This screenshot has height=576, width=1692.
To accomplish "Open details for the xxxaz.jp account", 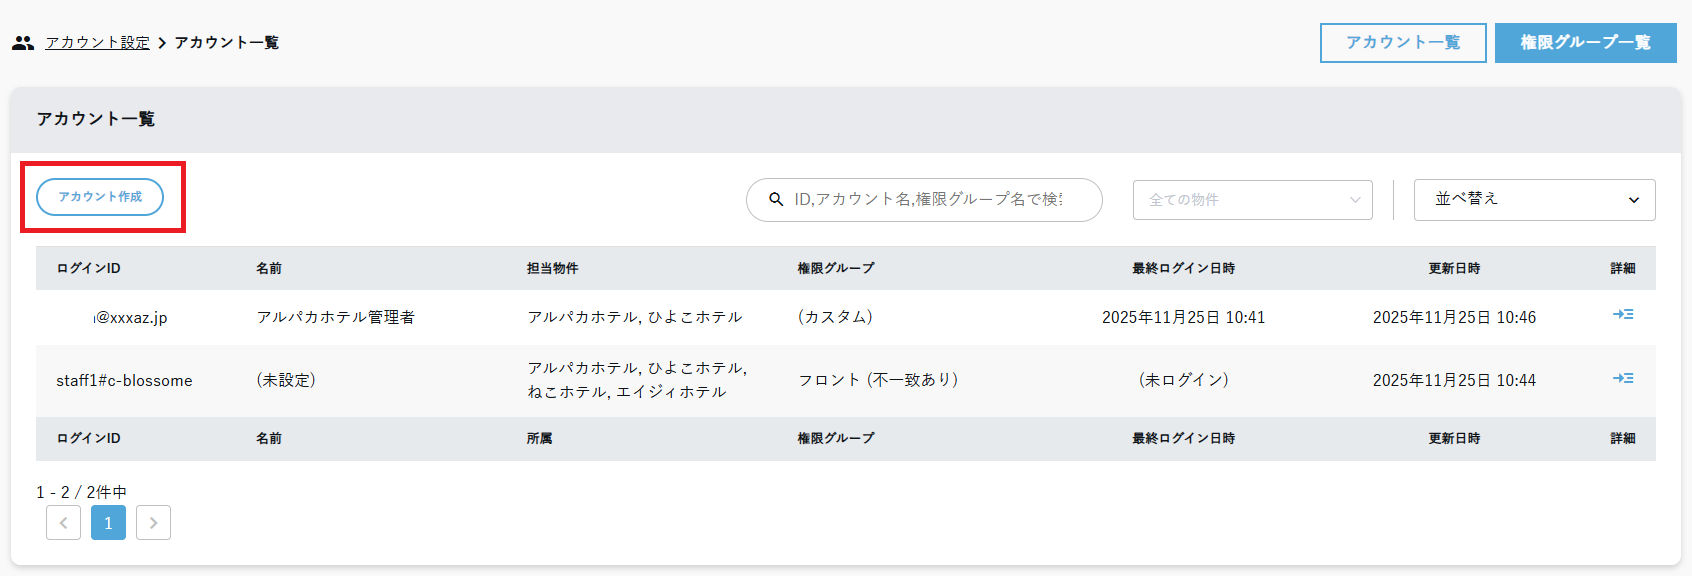I will coord(1622,315).
